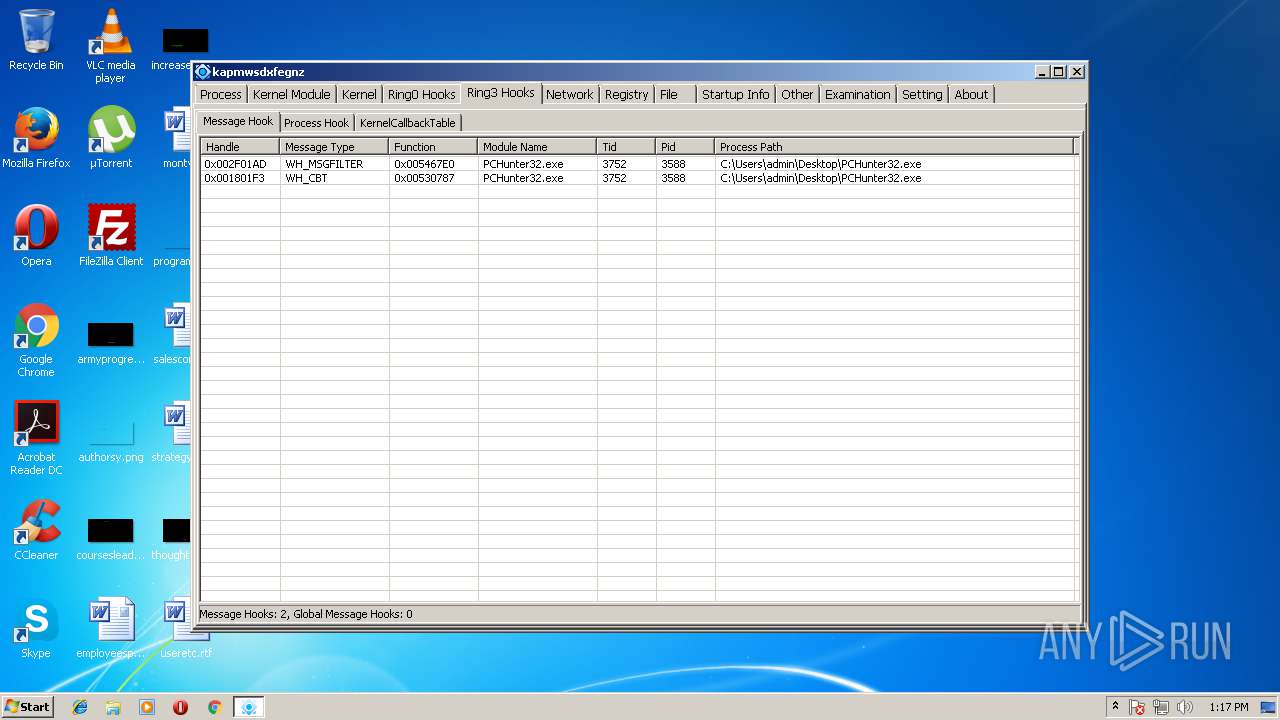
Task: Select the courseslead... desktop file
Action: coord(110,538)
